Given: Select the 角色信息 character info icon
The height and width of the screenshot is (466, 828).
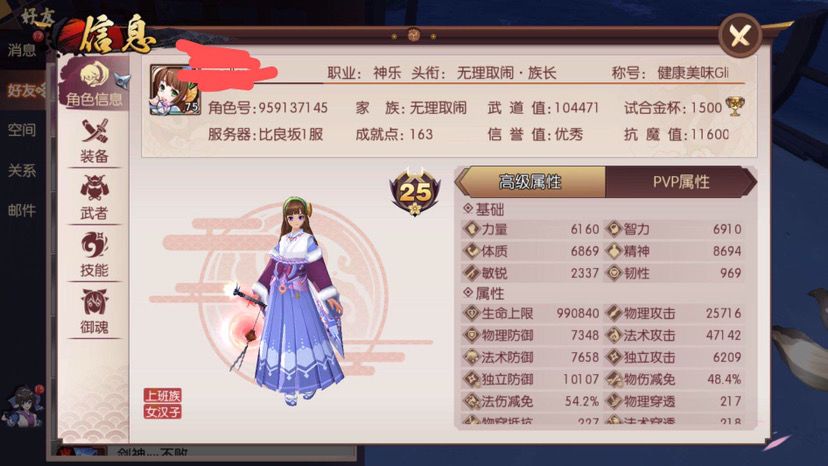Looking at the screenshot, I should coord(94,85).
